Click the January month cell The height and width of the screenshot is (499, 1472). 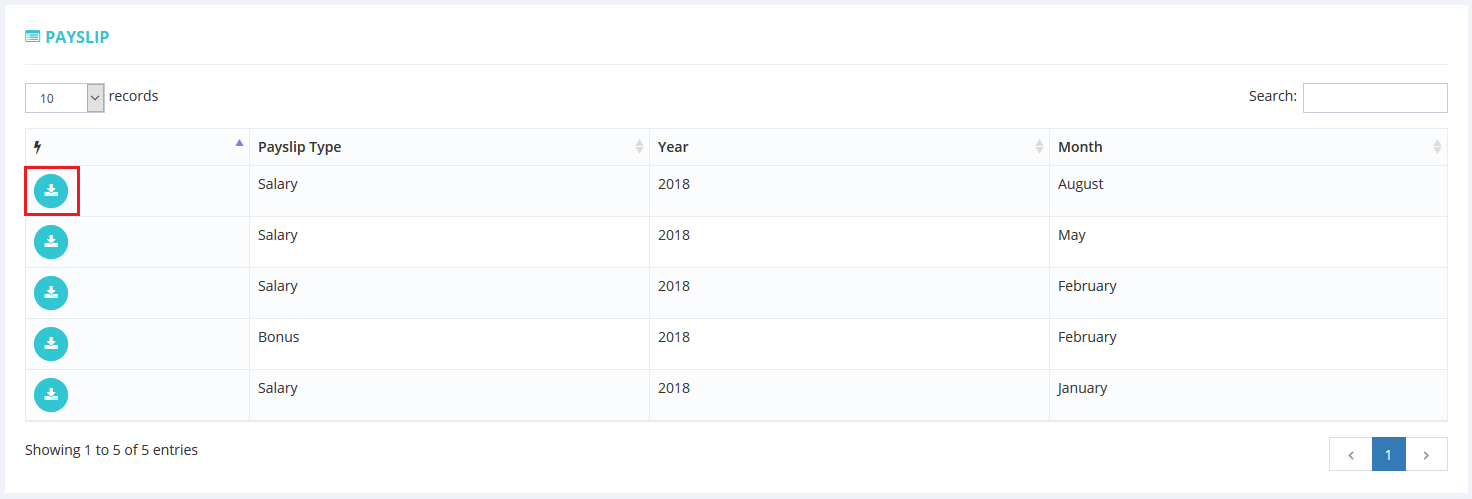[1082, 388]
